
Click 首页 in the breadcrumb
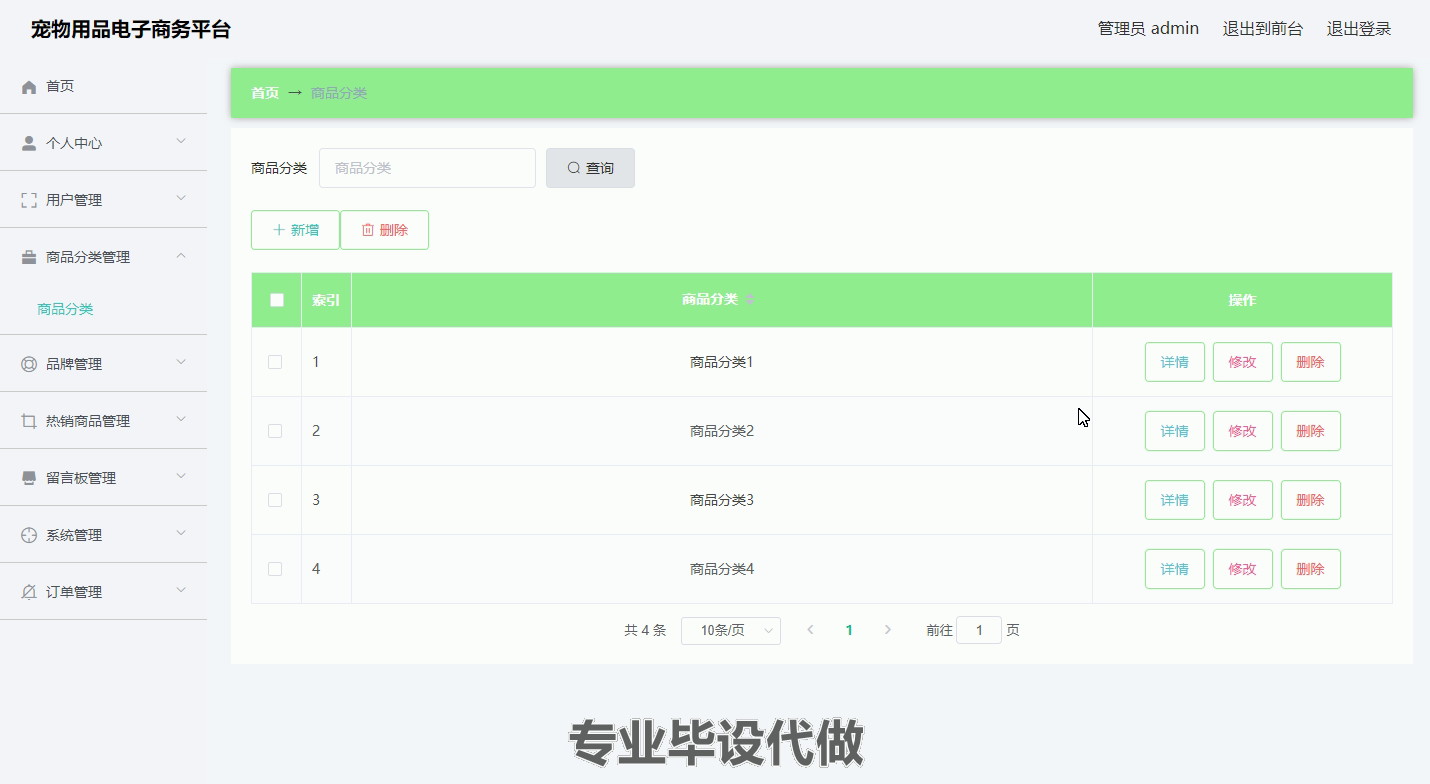tap(265, 93)
